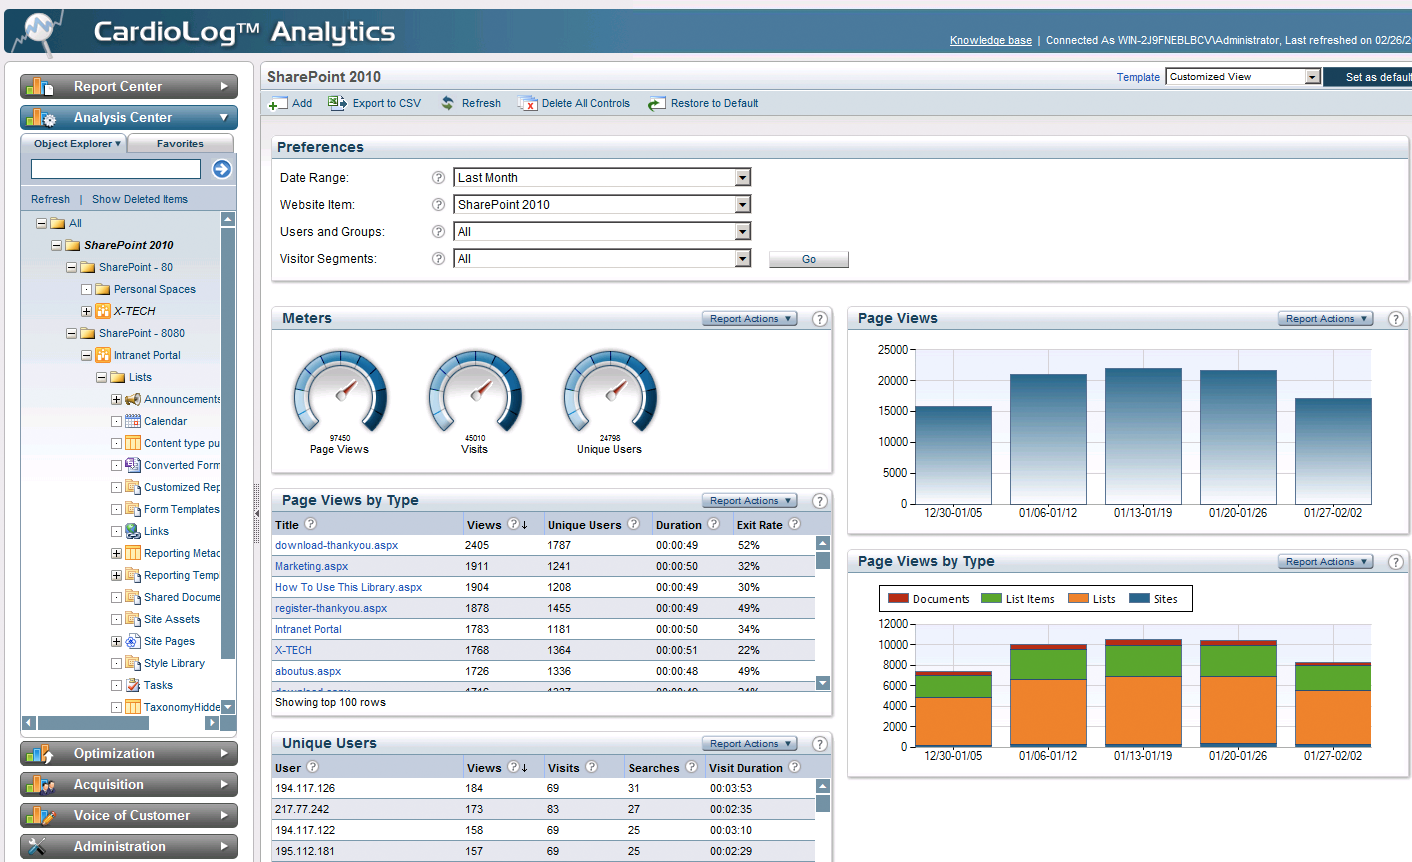Open help for Page Views by Type chart
The height and width of the screenshot is (862, 1412).
(1396, 562)
